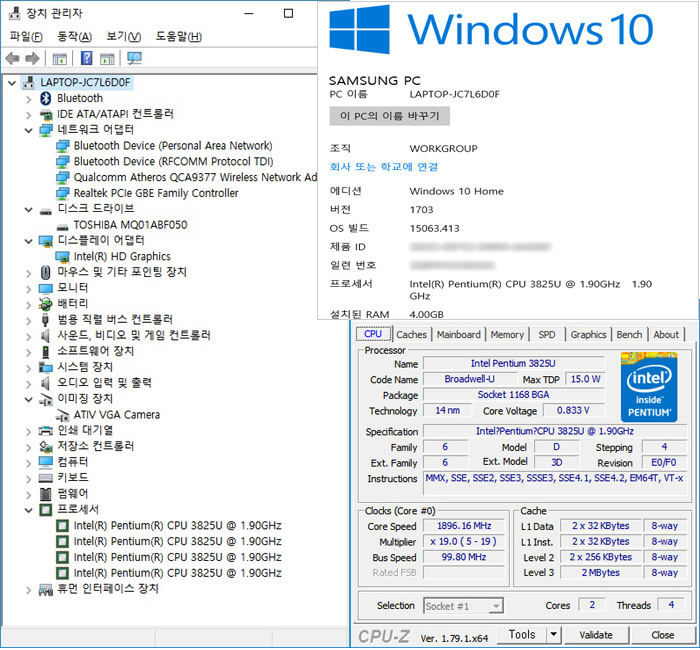Click the TOSHIBA MQ01ABF050 disk icon
The height and width of the screenshot is (650, 700).
pyautogui.click(x=62, y=226)
